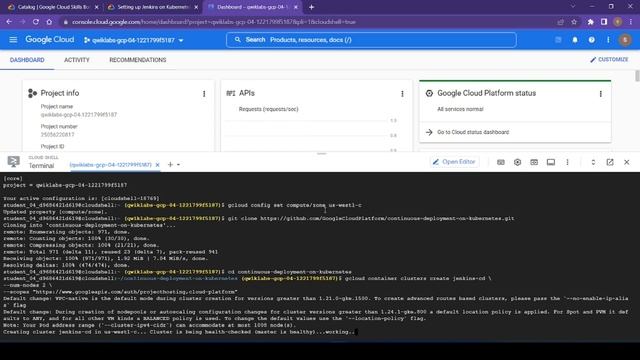Click the browser home button
Image resolution: width=640 pixels, height=360 pixels.
(49, 22)
